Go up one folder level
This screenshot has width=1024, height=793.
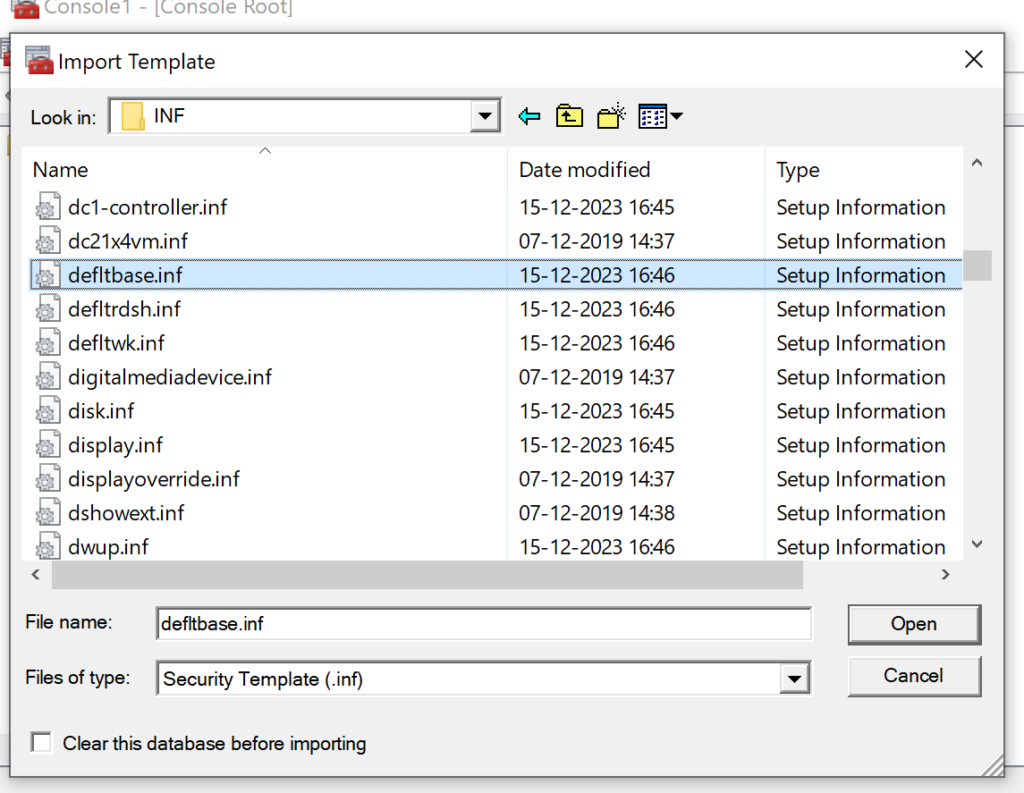click(x=569, y=116)
